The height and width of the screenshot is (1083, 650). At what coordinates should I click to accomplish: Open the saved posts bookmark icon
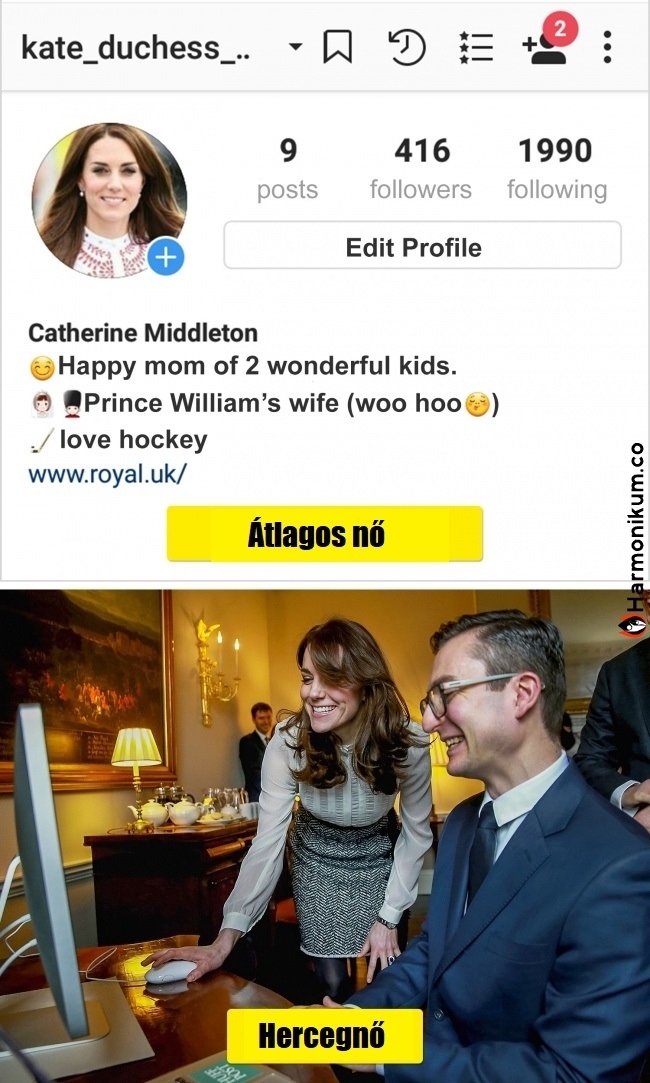point(337,48)
